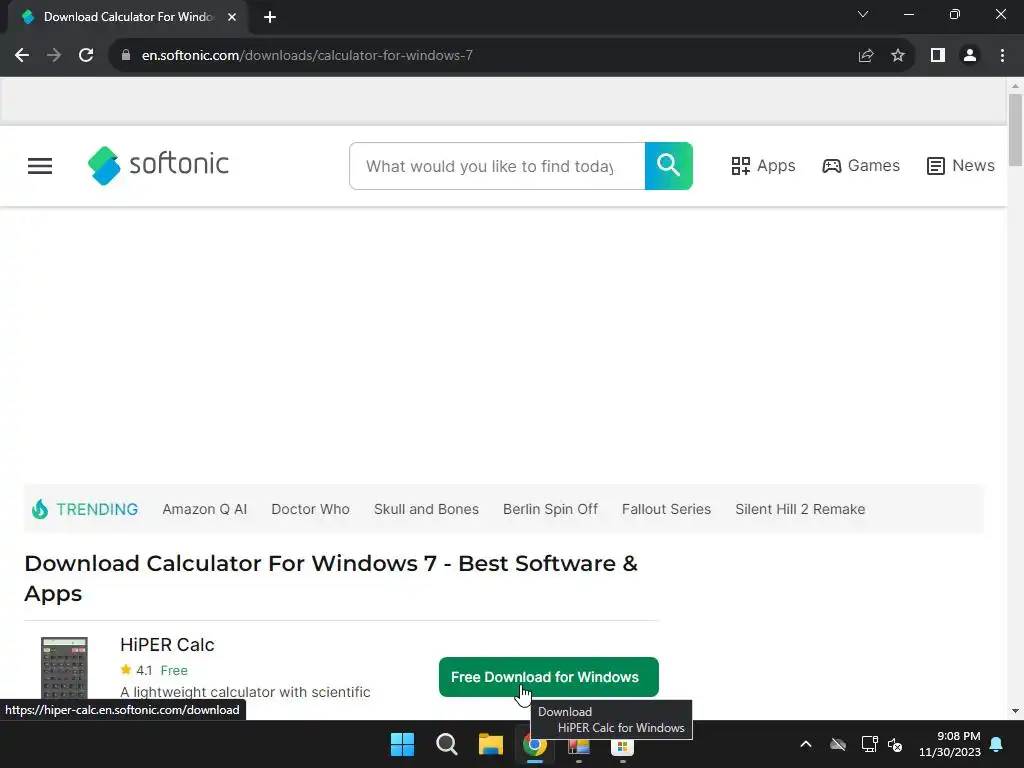The height and width of the screenshot is (768, 1024).
Task: Open the Microsoft Store taskbar icon
Action: 622,746
